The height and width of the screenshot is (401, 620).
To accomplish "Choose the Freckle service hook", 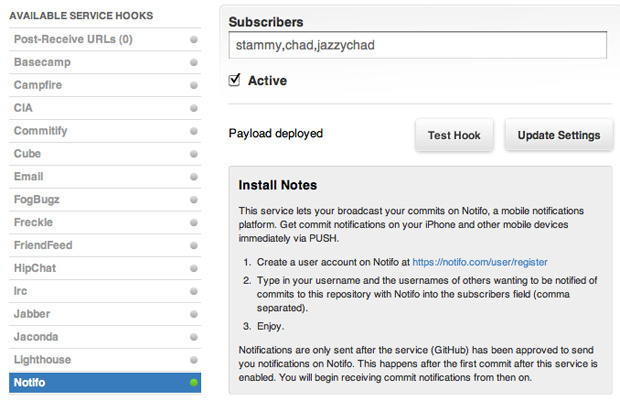I will pos(105,223).
